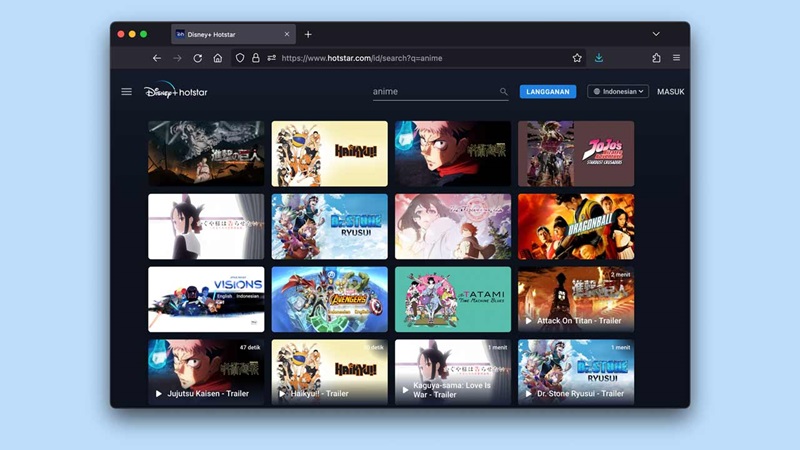Expand the list all tabs chevron
Screen dimensions: 800x450
[x=656, y=34]
